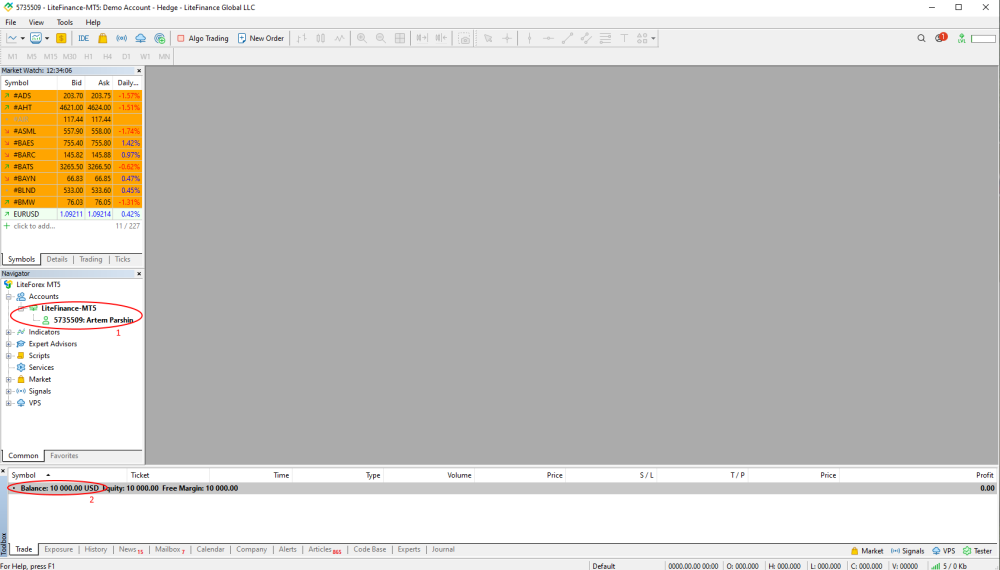1000x570 pixels.
Task: Open the Journal tab in Toolbox
Action: click(x=443, y=550)
